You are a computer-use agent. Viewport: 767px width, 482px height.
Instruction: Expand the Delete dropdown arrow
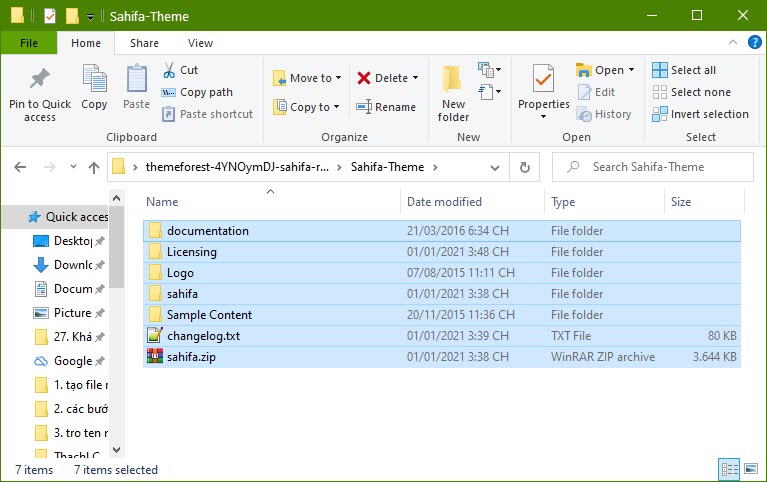[415, 78]
